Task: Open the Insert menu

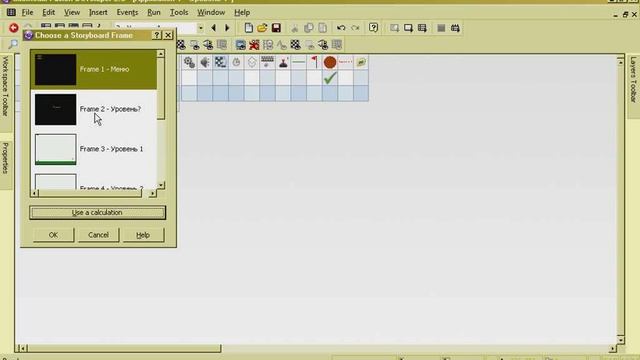Action: click(98, 12)
